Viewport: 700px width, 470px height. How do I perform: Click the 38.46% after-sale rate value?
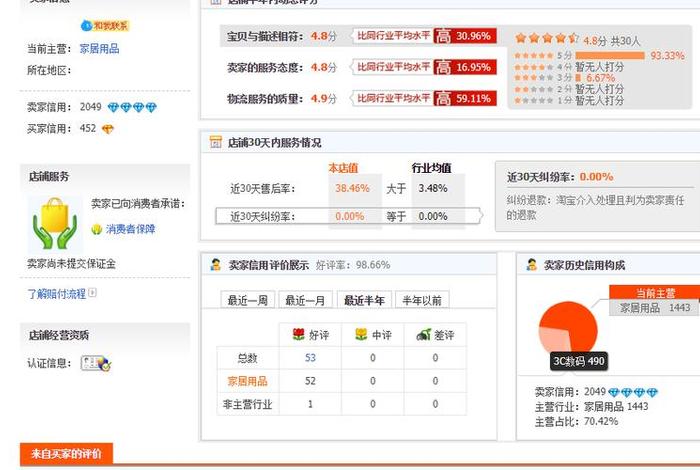point(352,188)
